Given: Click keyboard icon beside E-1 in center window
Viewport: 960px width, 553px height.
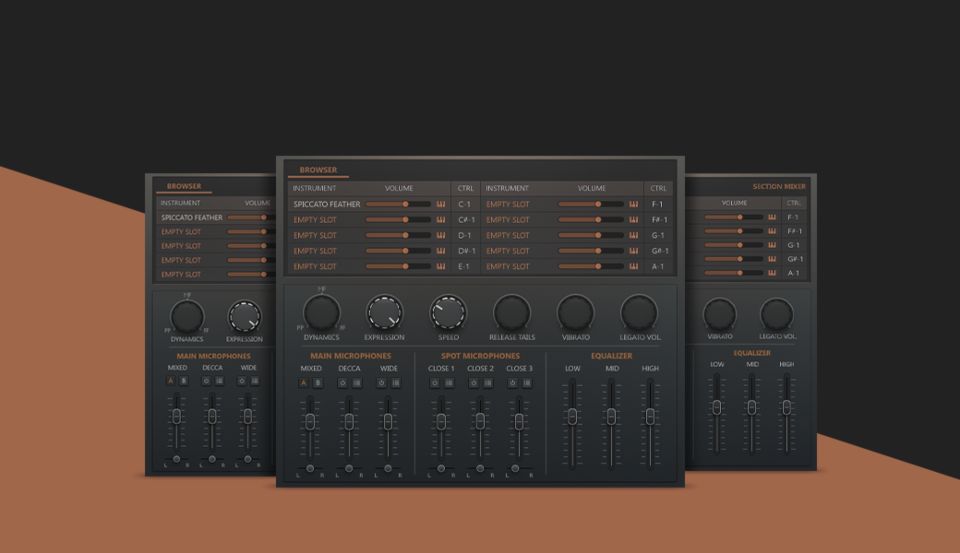Looking at the screenshot, I should coord(441,266).
